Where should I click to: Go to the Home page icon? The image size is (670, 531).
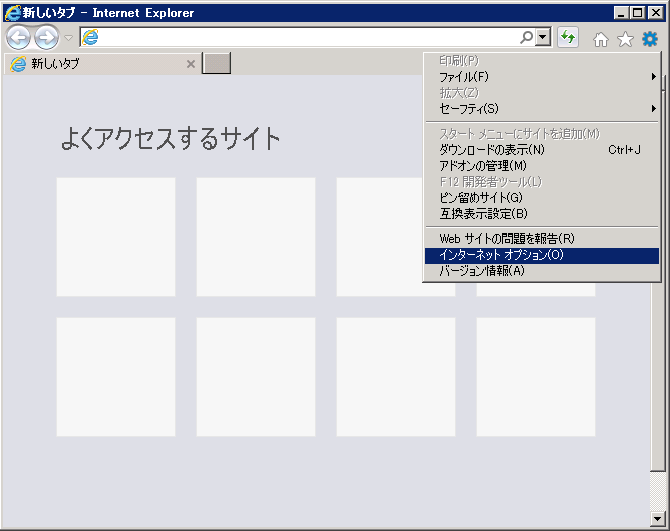tap(601, 39)
